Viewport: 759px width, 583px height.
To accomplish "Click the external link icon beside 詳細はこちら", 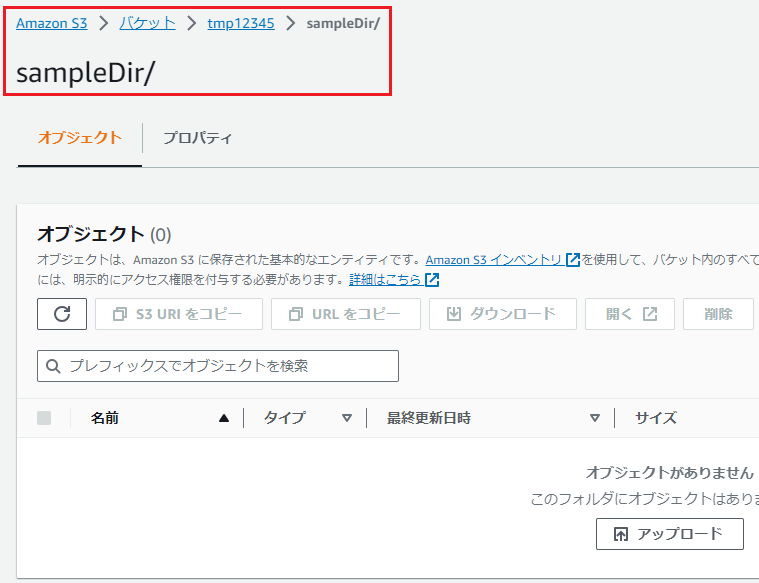I will click(432, 280).
